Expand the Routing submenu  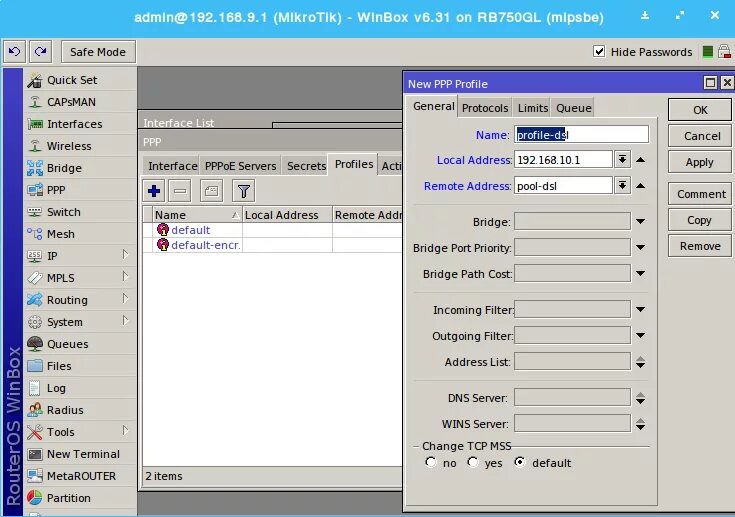125,299
